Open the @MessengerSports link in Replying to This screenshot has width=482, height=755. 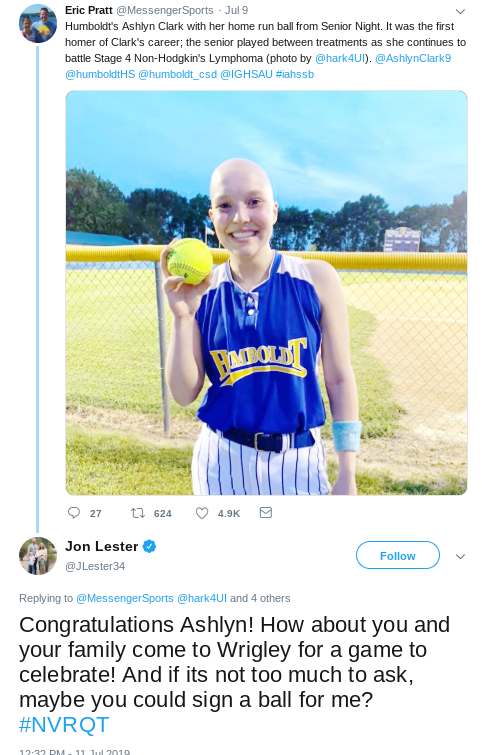point(125,598)
